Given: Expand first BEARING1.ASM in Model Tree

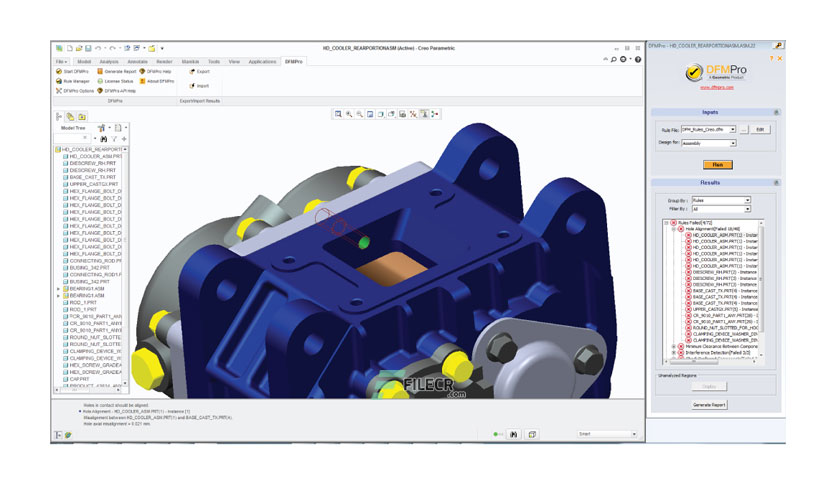Looking at the screenshot, I should tap(59, 288).
